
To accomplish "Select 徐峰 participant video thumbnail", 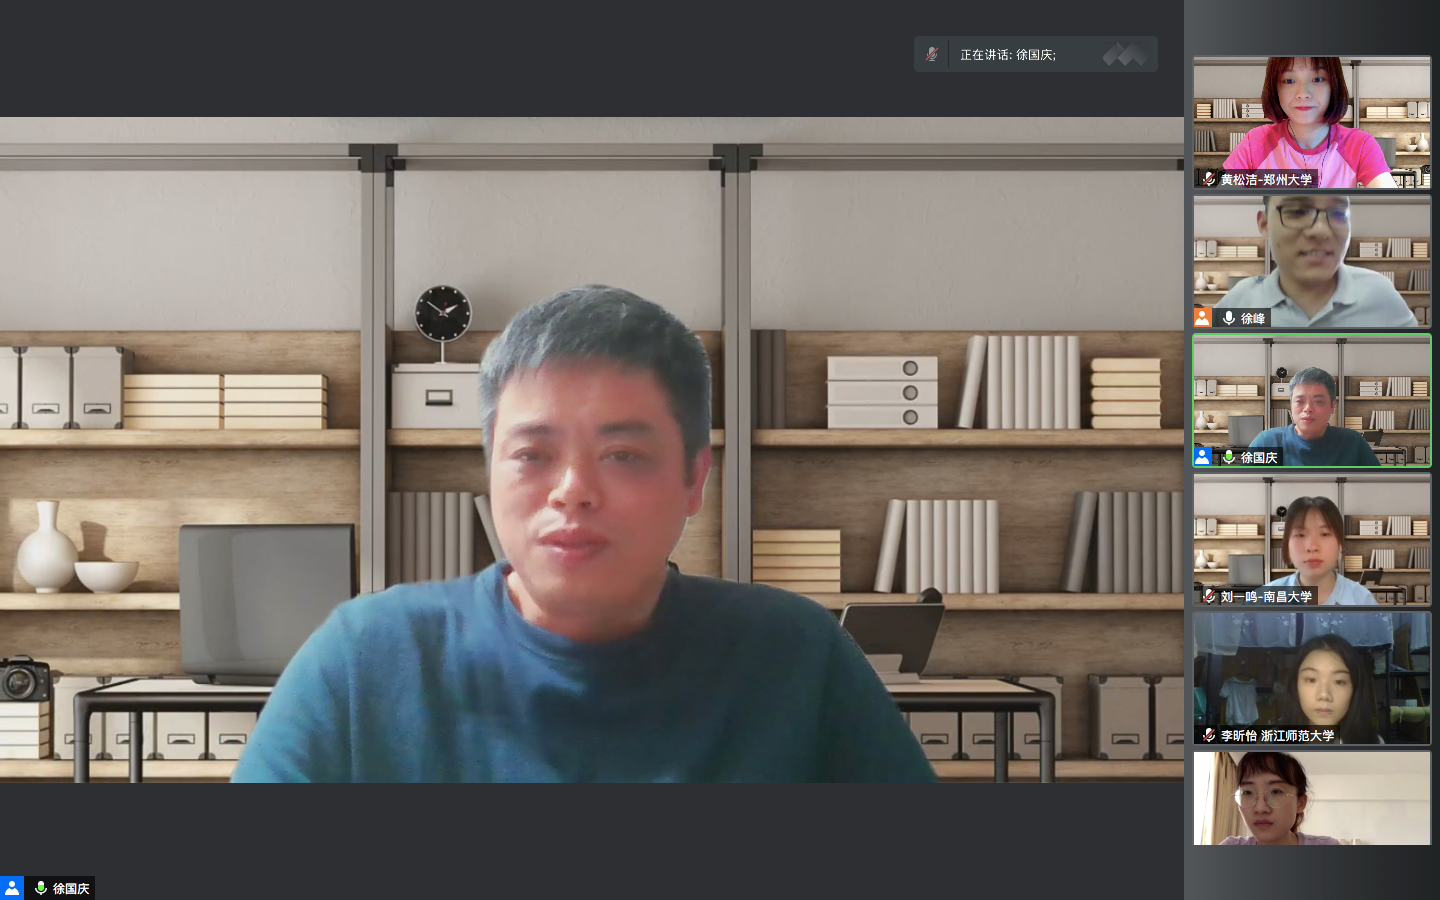I will click(1312, 261).
